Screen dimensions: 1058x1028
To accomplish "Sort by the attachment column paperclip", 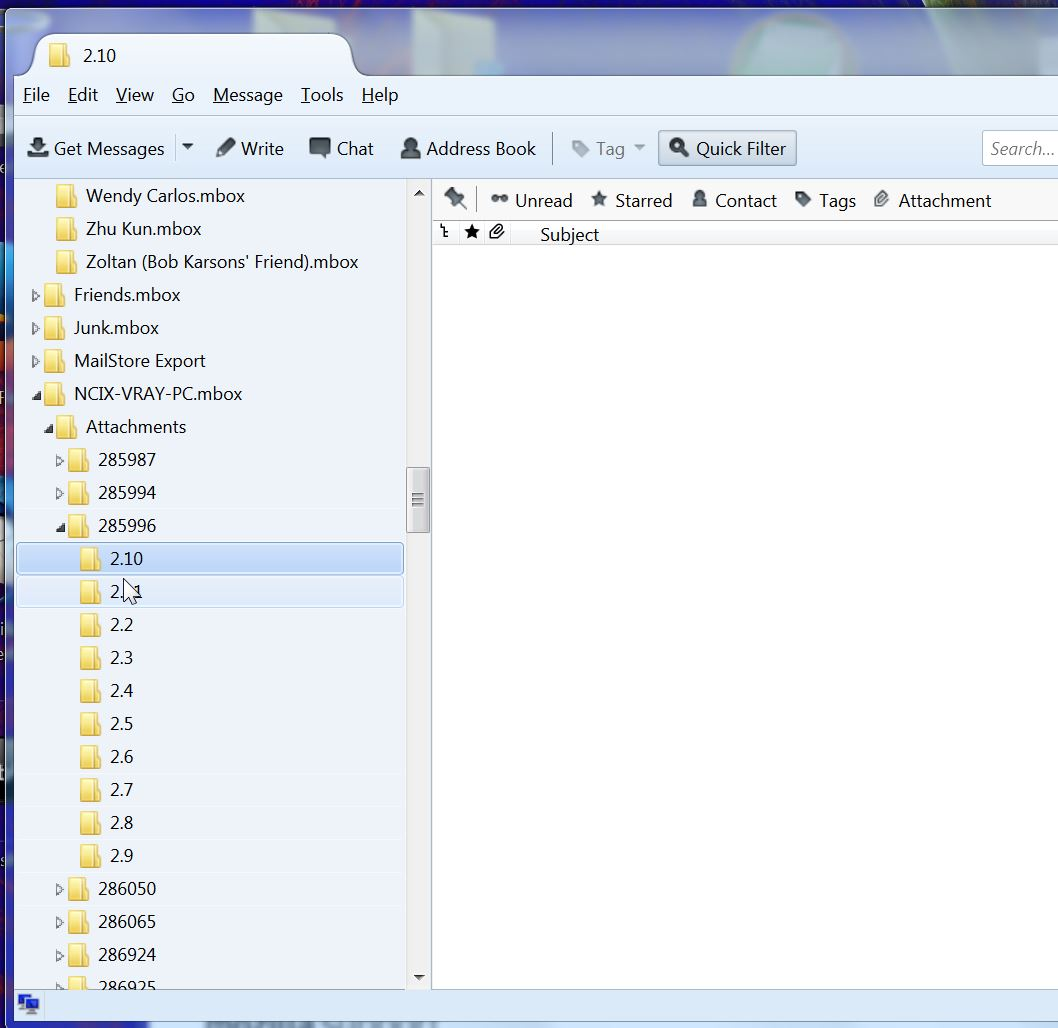I will click(496, 232).
